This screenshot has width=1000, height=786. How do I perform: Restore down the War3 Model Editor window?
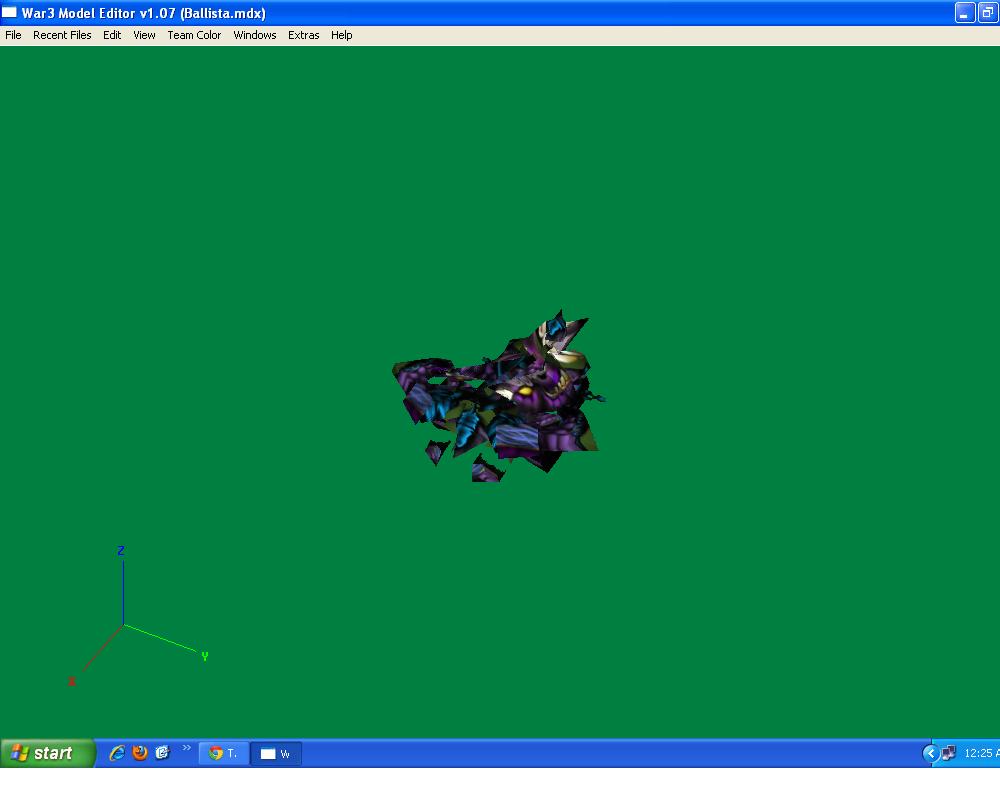[988, 12]
